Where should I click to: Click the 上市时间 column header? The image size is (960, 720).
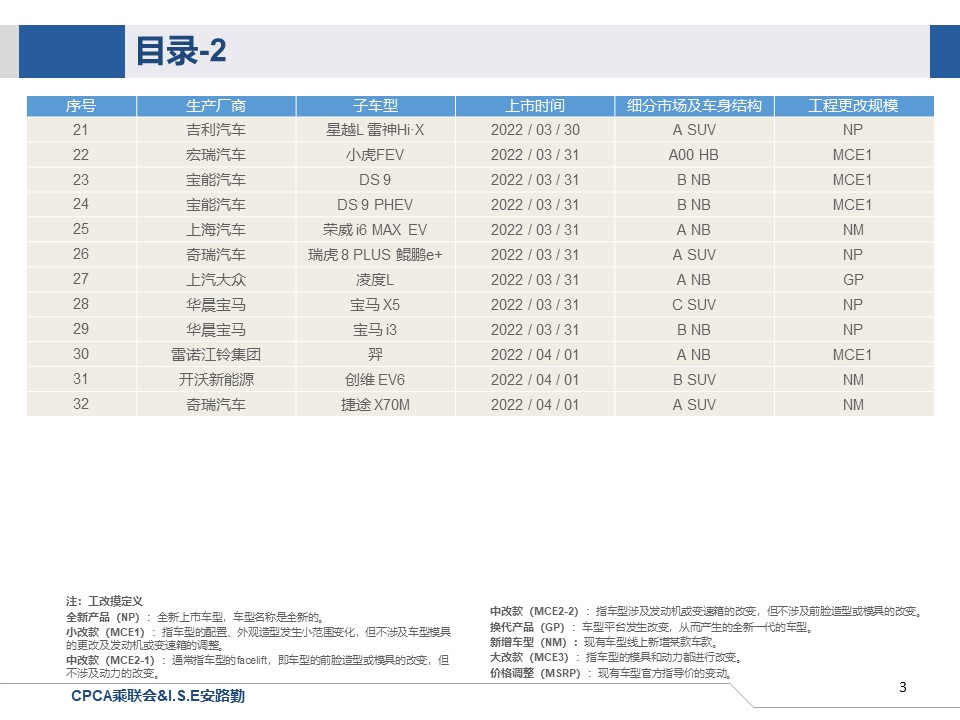point(535,106)
